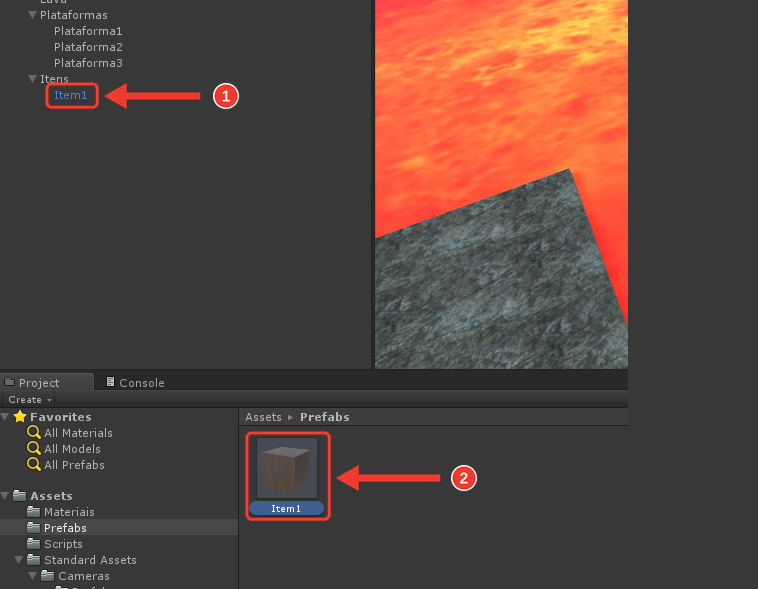Open the Scripts folder icon
Screen dimensions: 758x589
33,544
